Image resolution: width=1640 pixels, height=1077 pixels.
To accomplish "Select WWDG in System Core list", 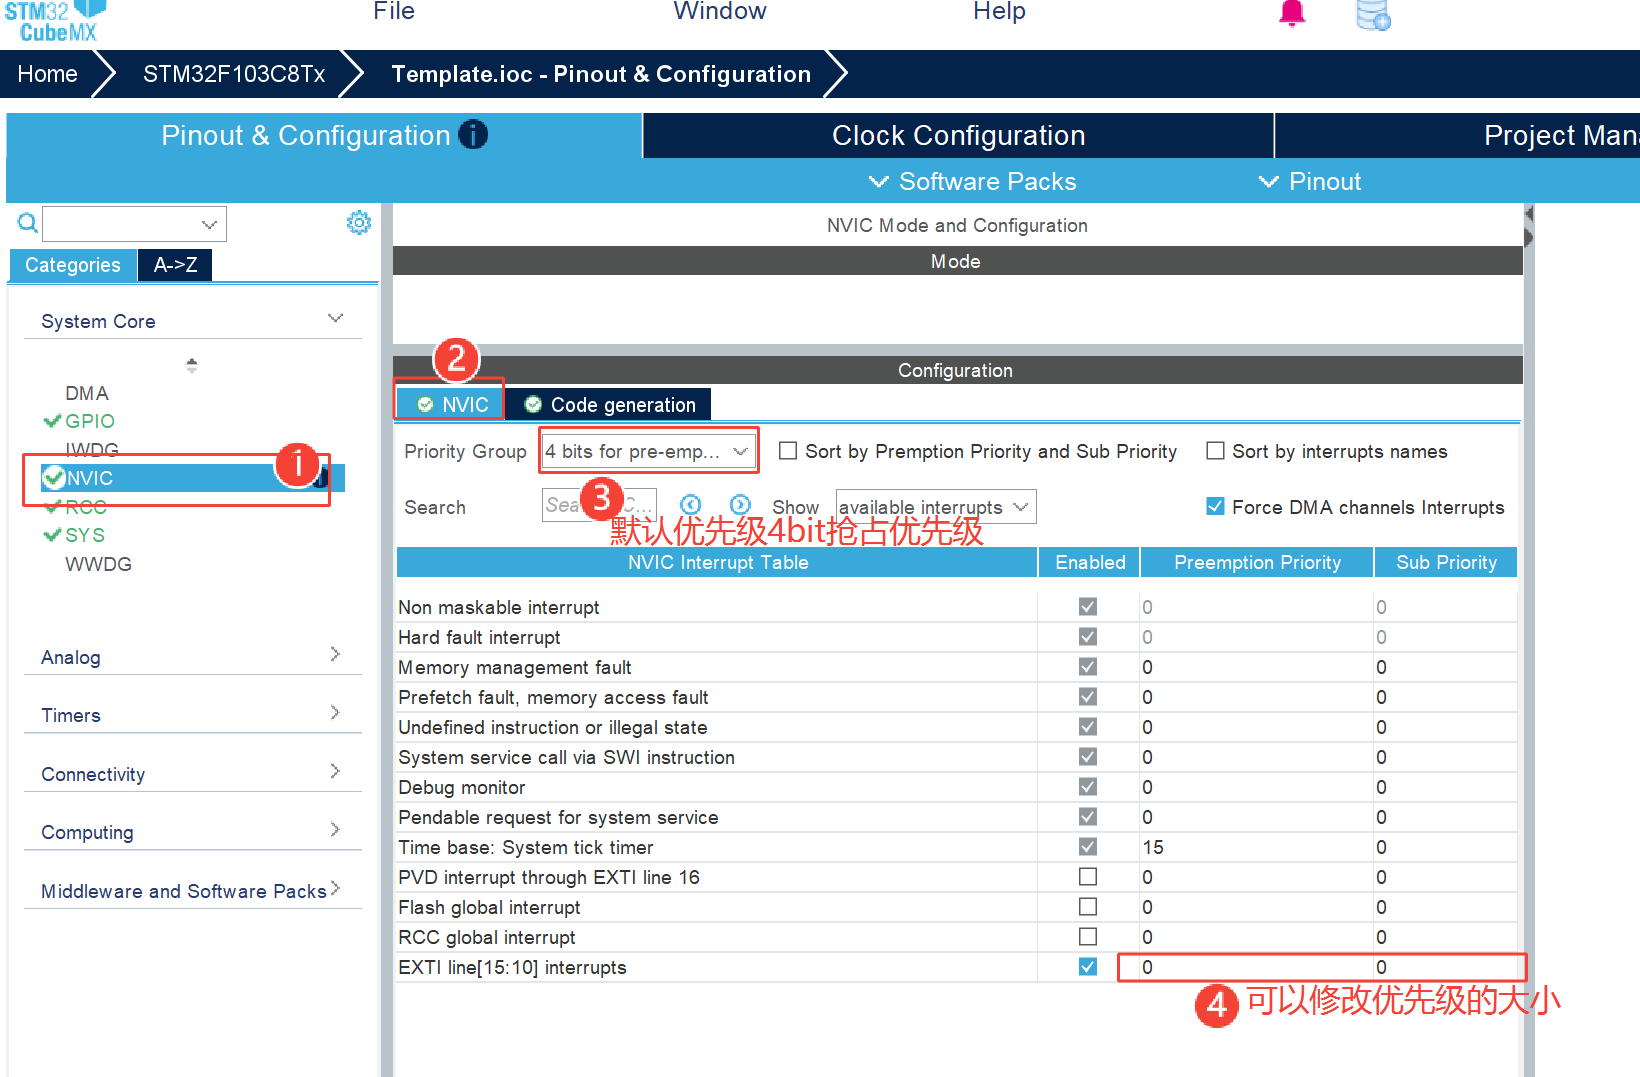I will pos(98,564).
